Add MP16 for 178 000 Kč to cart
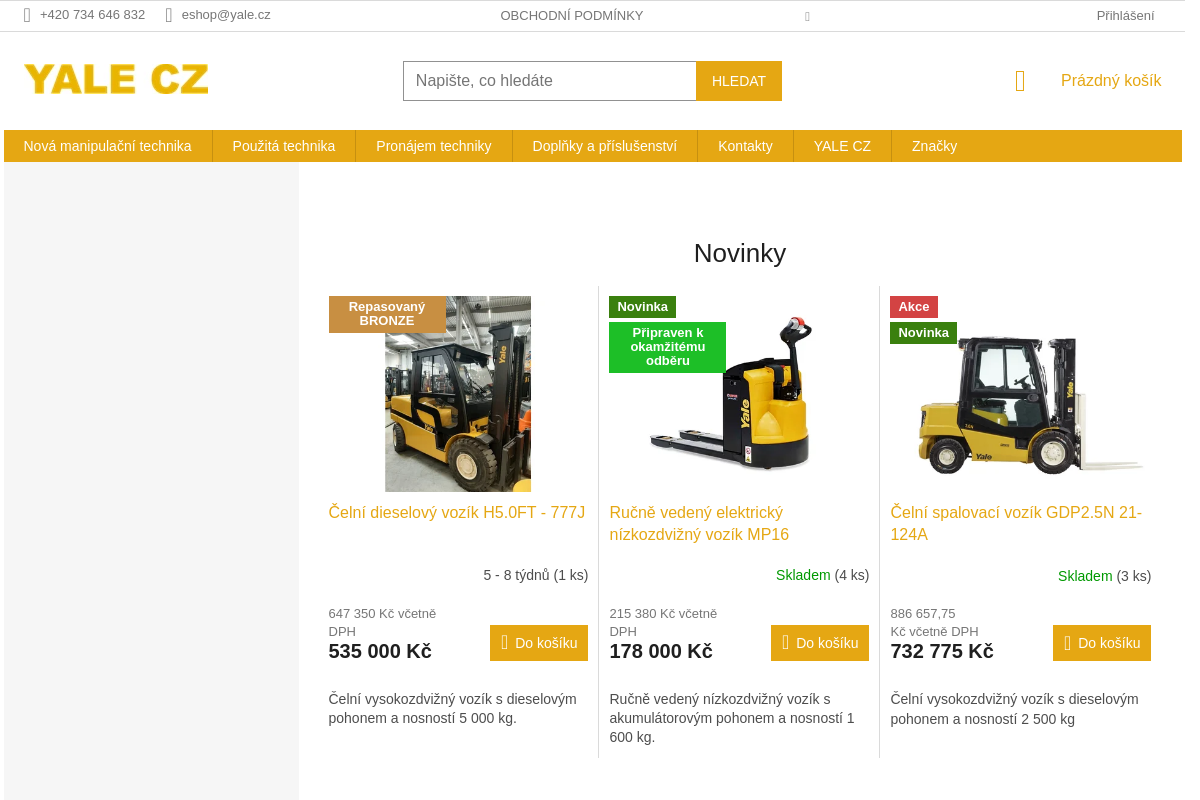1200x800 pixels. click(x=820, y=643)
